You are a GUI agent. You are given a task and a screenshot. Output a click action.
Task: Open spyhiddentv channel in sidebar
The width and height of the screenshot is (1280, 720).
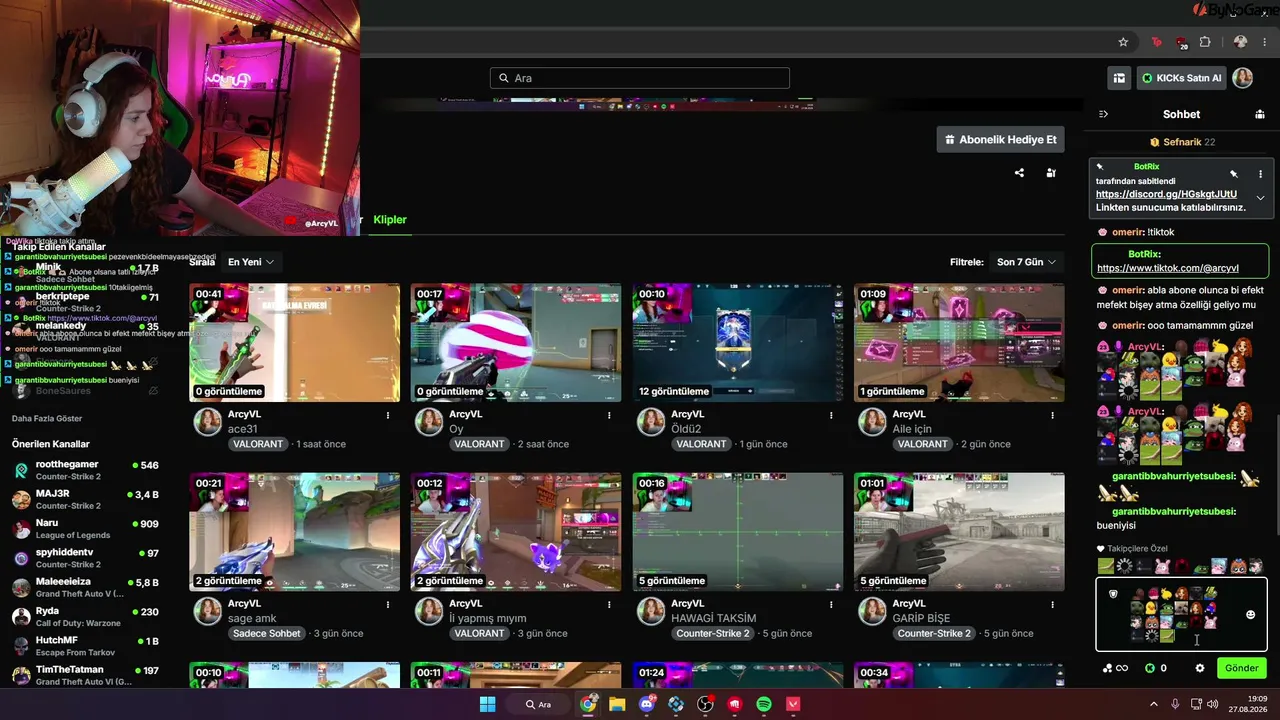click(x=85, y=558)
